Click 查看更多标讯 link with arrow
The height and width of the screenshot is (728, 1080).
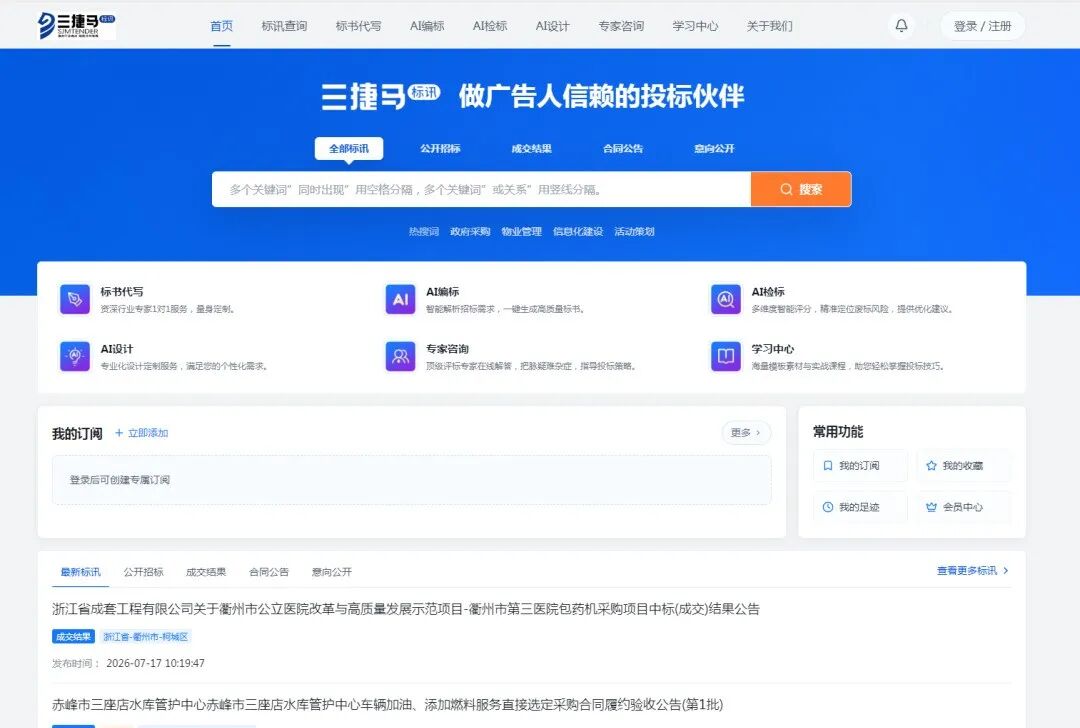(x=973, y=570)
